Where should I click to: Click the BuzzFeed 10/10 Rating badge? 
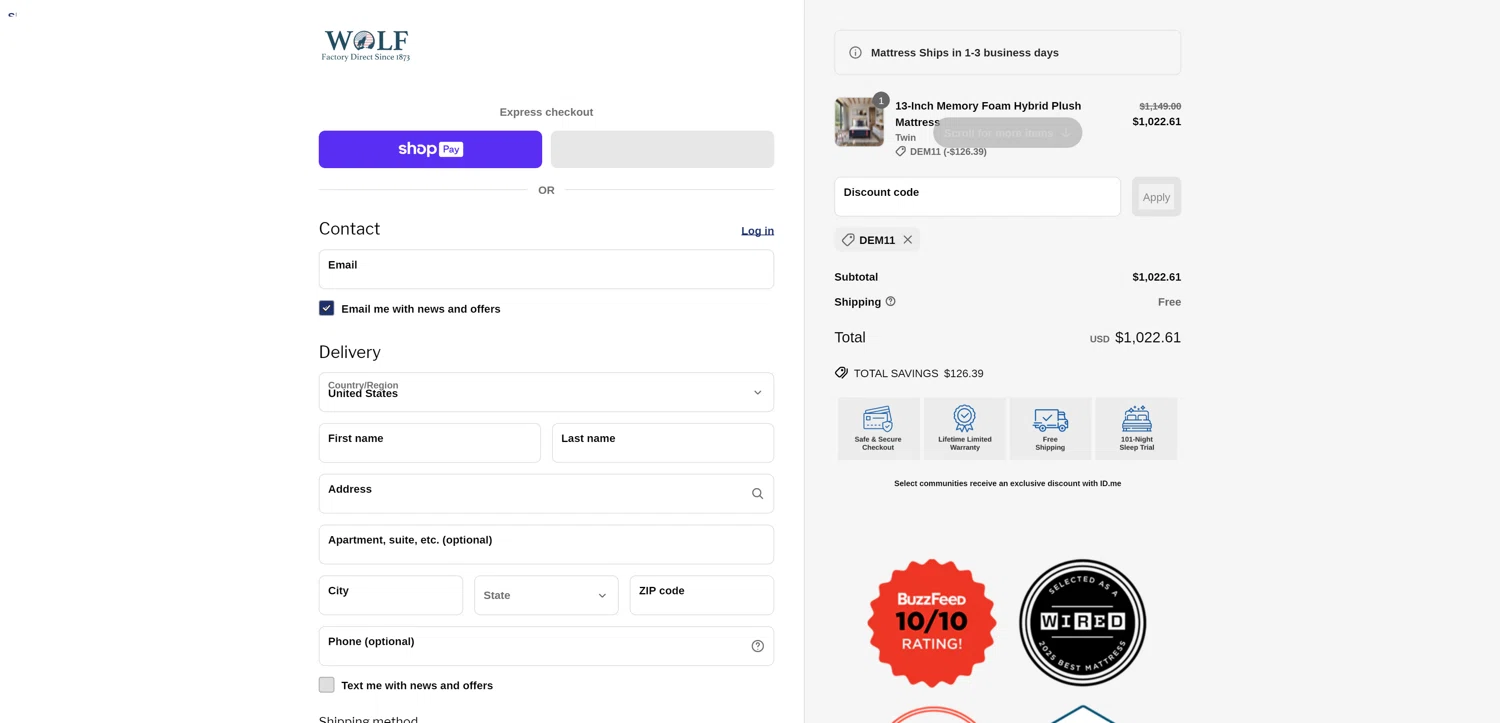pyautogui.click(x=932, y=623)
